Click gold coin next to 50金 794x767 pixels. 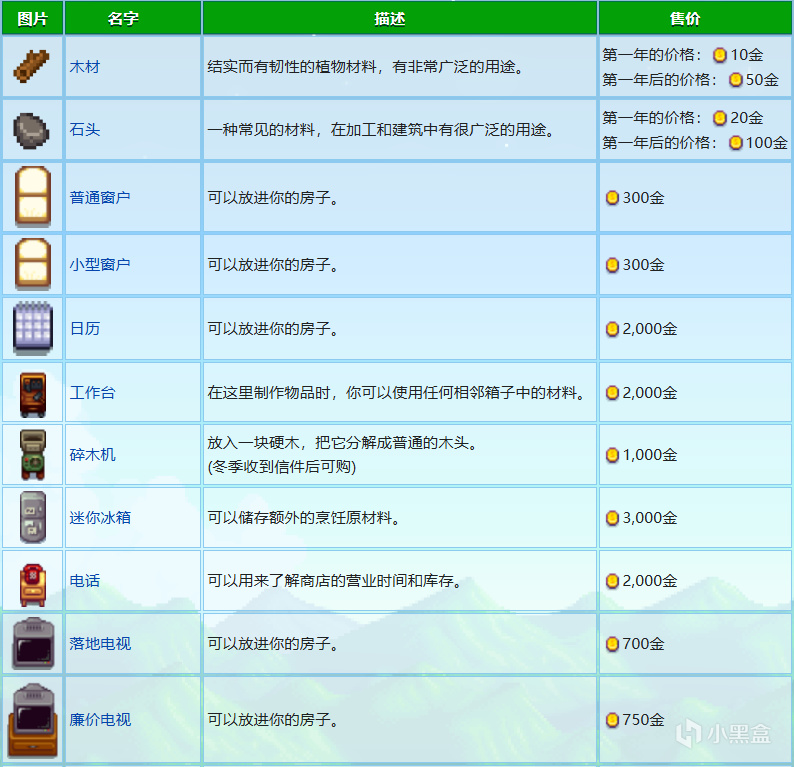coord(736,79)
